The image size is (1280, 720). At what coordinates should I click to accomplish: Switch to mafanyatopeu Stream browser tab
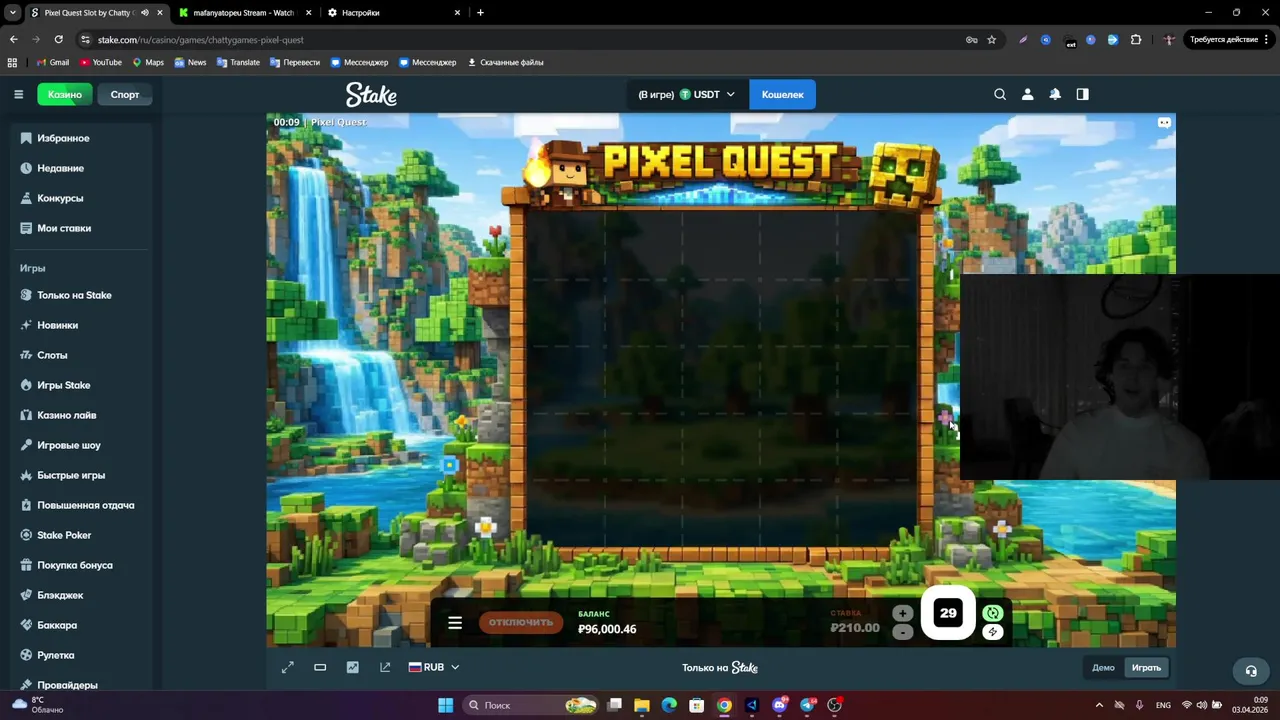click(x=244, y=13)
